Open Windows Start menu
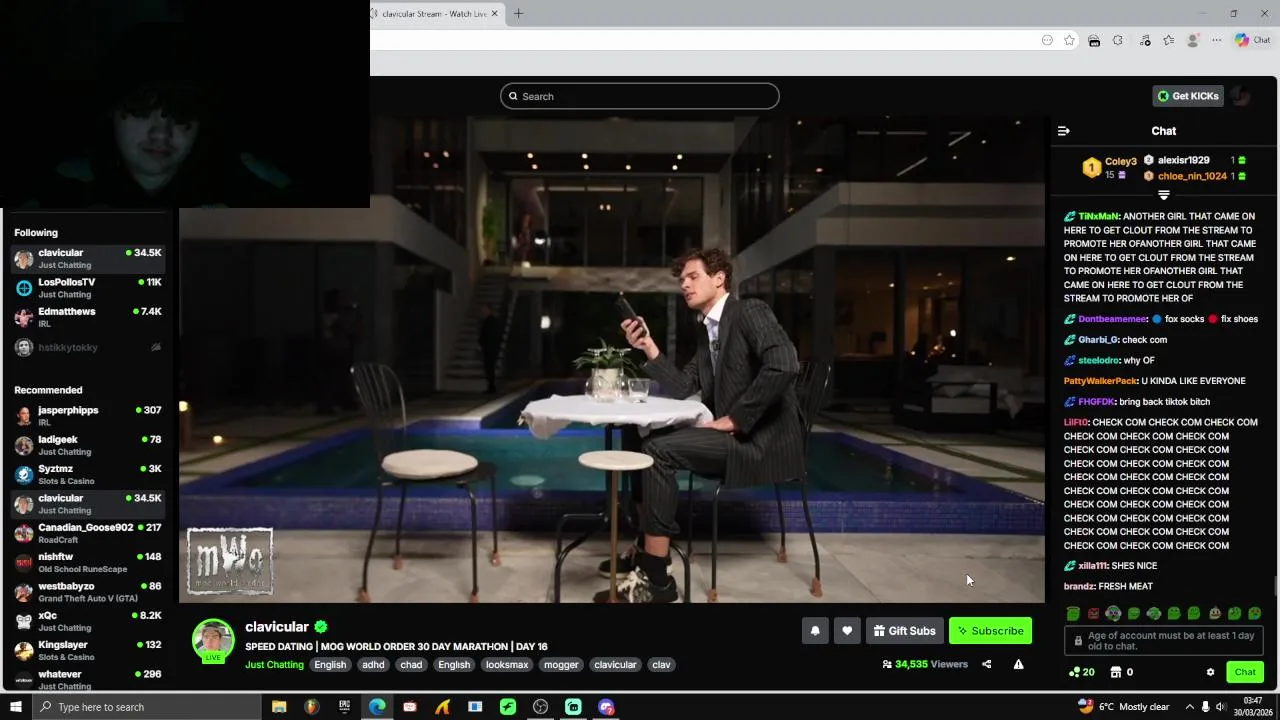The height and width of the screenshot is (720, 1280). pyautogui.click(x=15, y=707)
